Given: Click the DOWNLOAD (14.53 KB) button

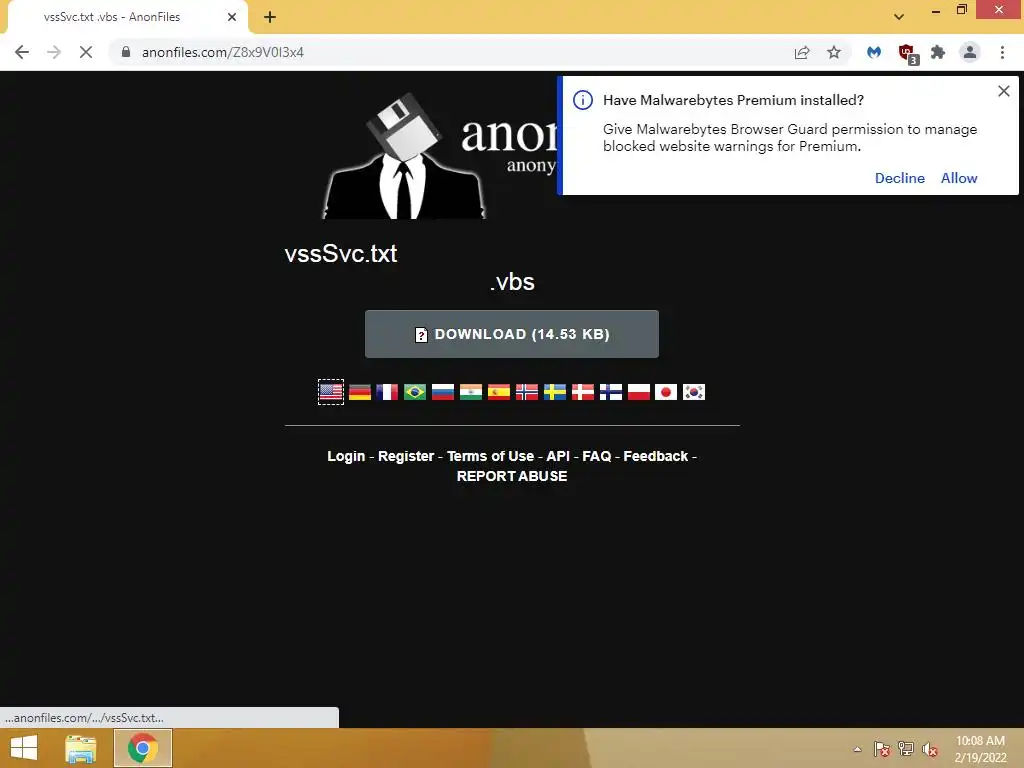Looking at the screenshot, I should tap(511, 334).
